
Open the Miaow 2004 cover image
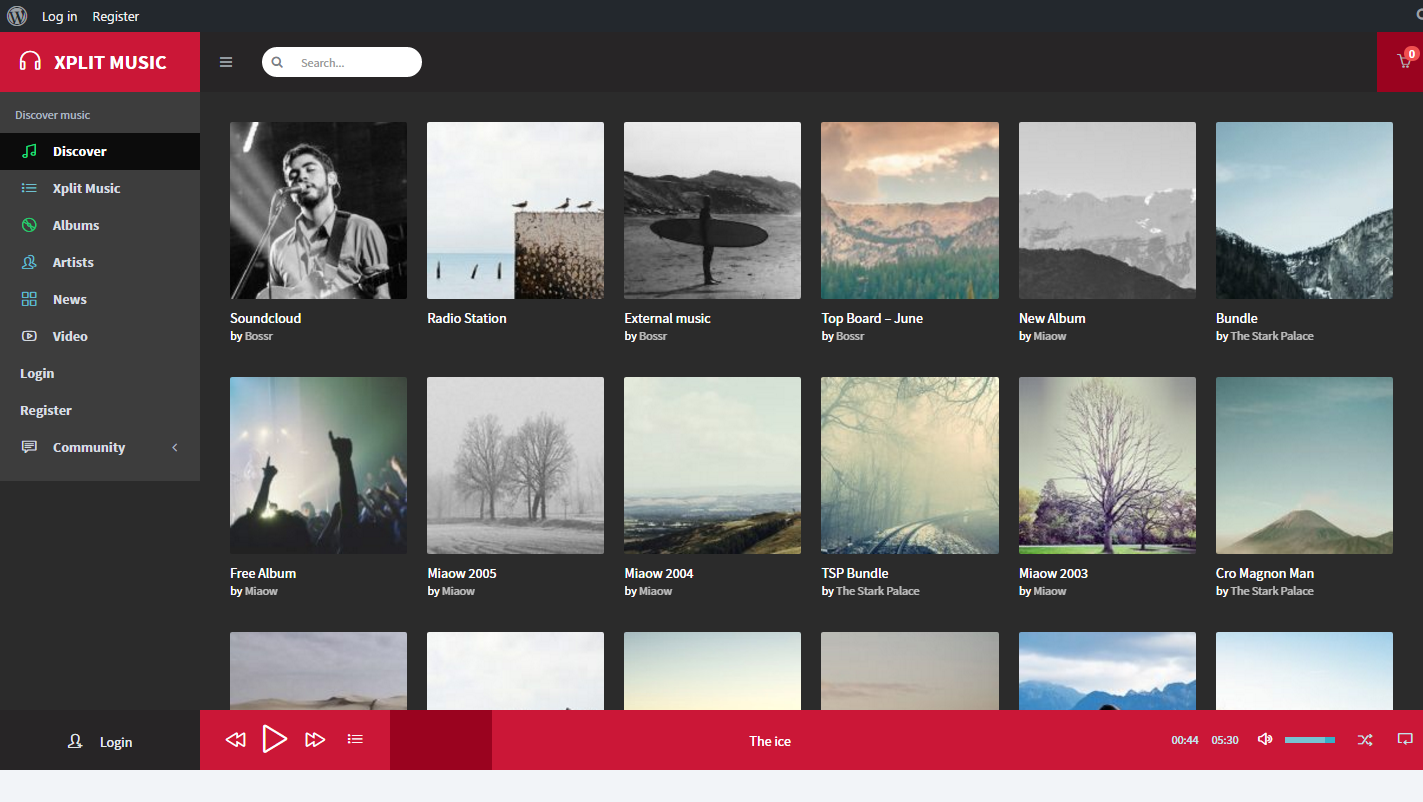pyautogui.click(x=712, y=465)
